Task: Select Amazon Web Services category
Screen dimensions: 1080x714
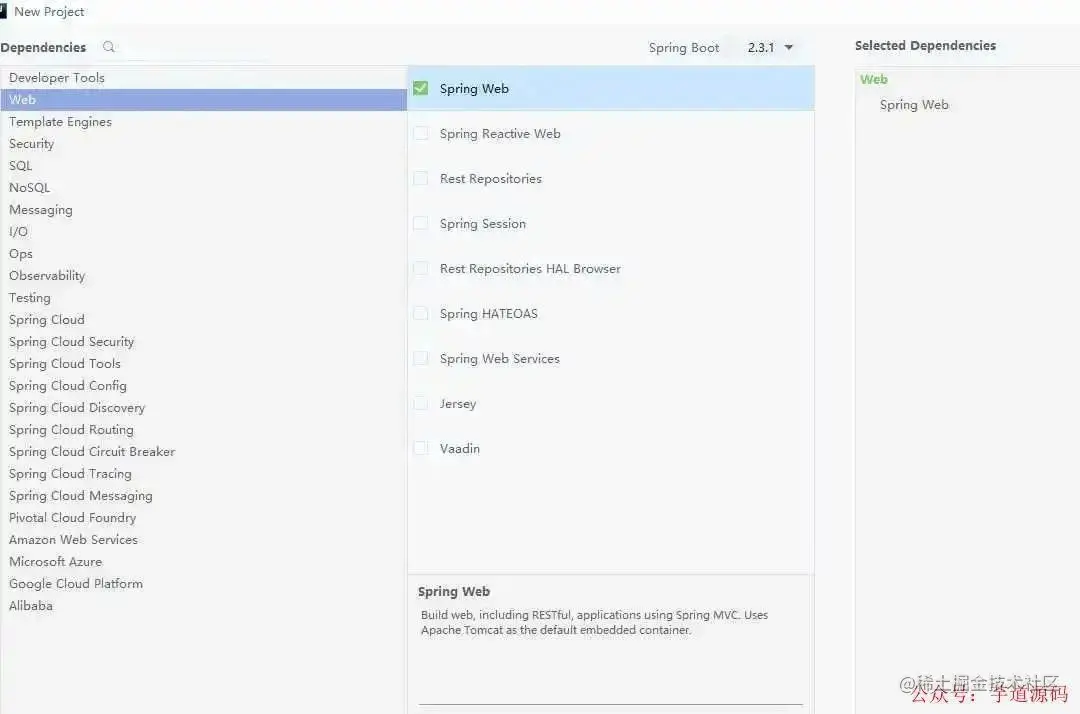Action: click(204, 540)
